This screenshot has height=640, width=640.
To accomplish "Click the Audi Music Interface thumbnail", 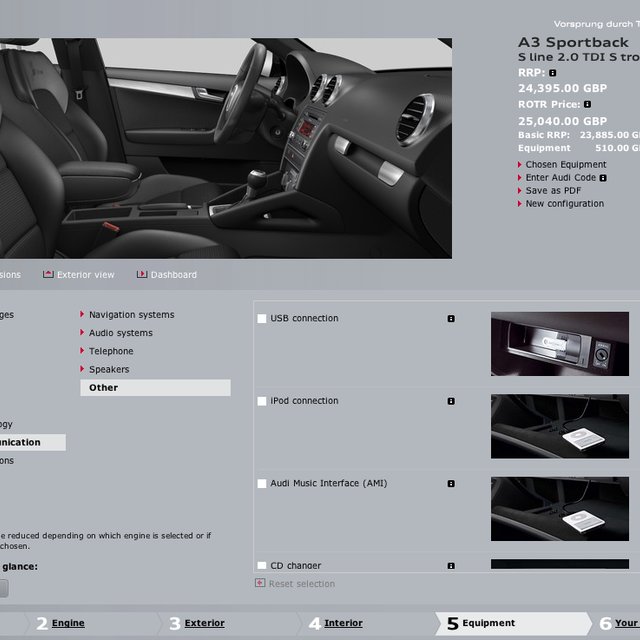I will (x=560, y=509).
